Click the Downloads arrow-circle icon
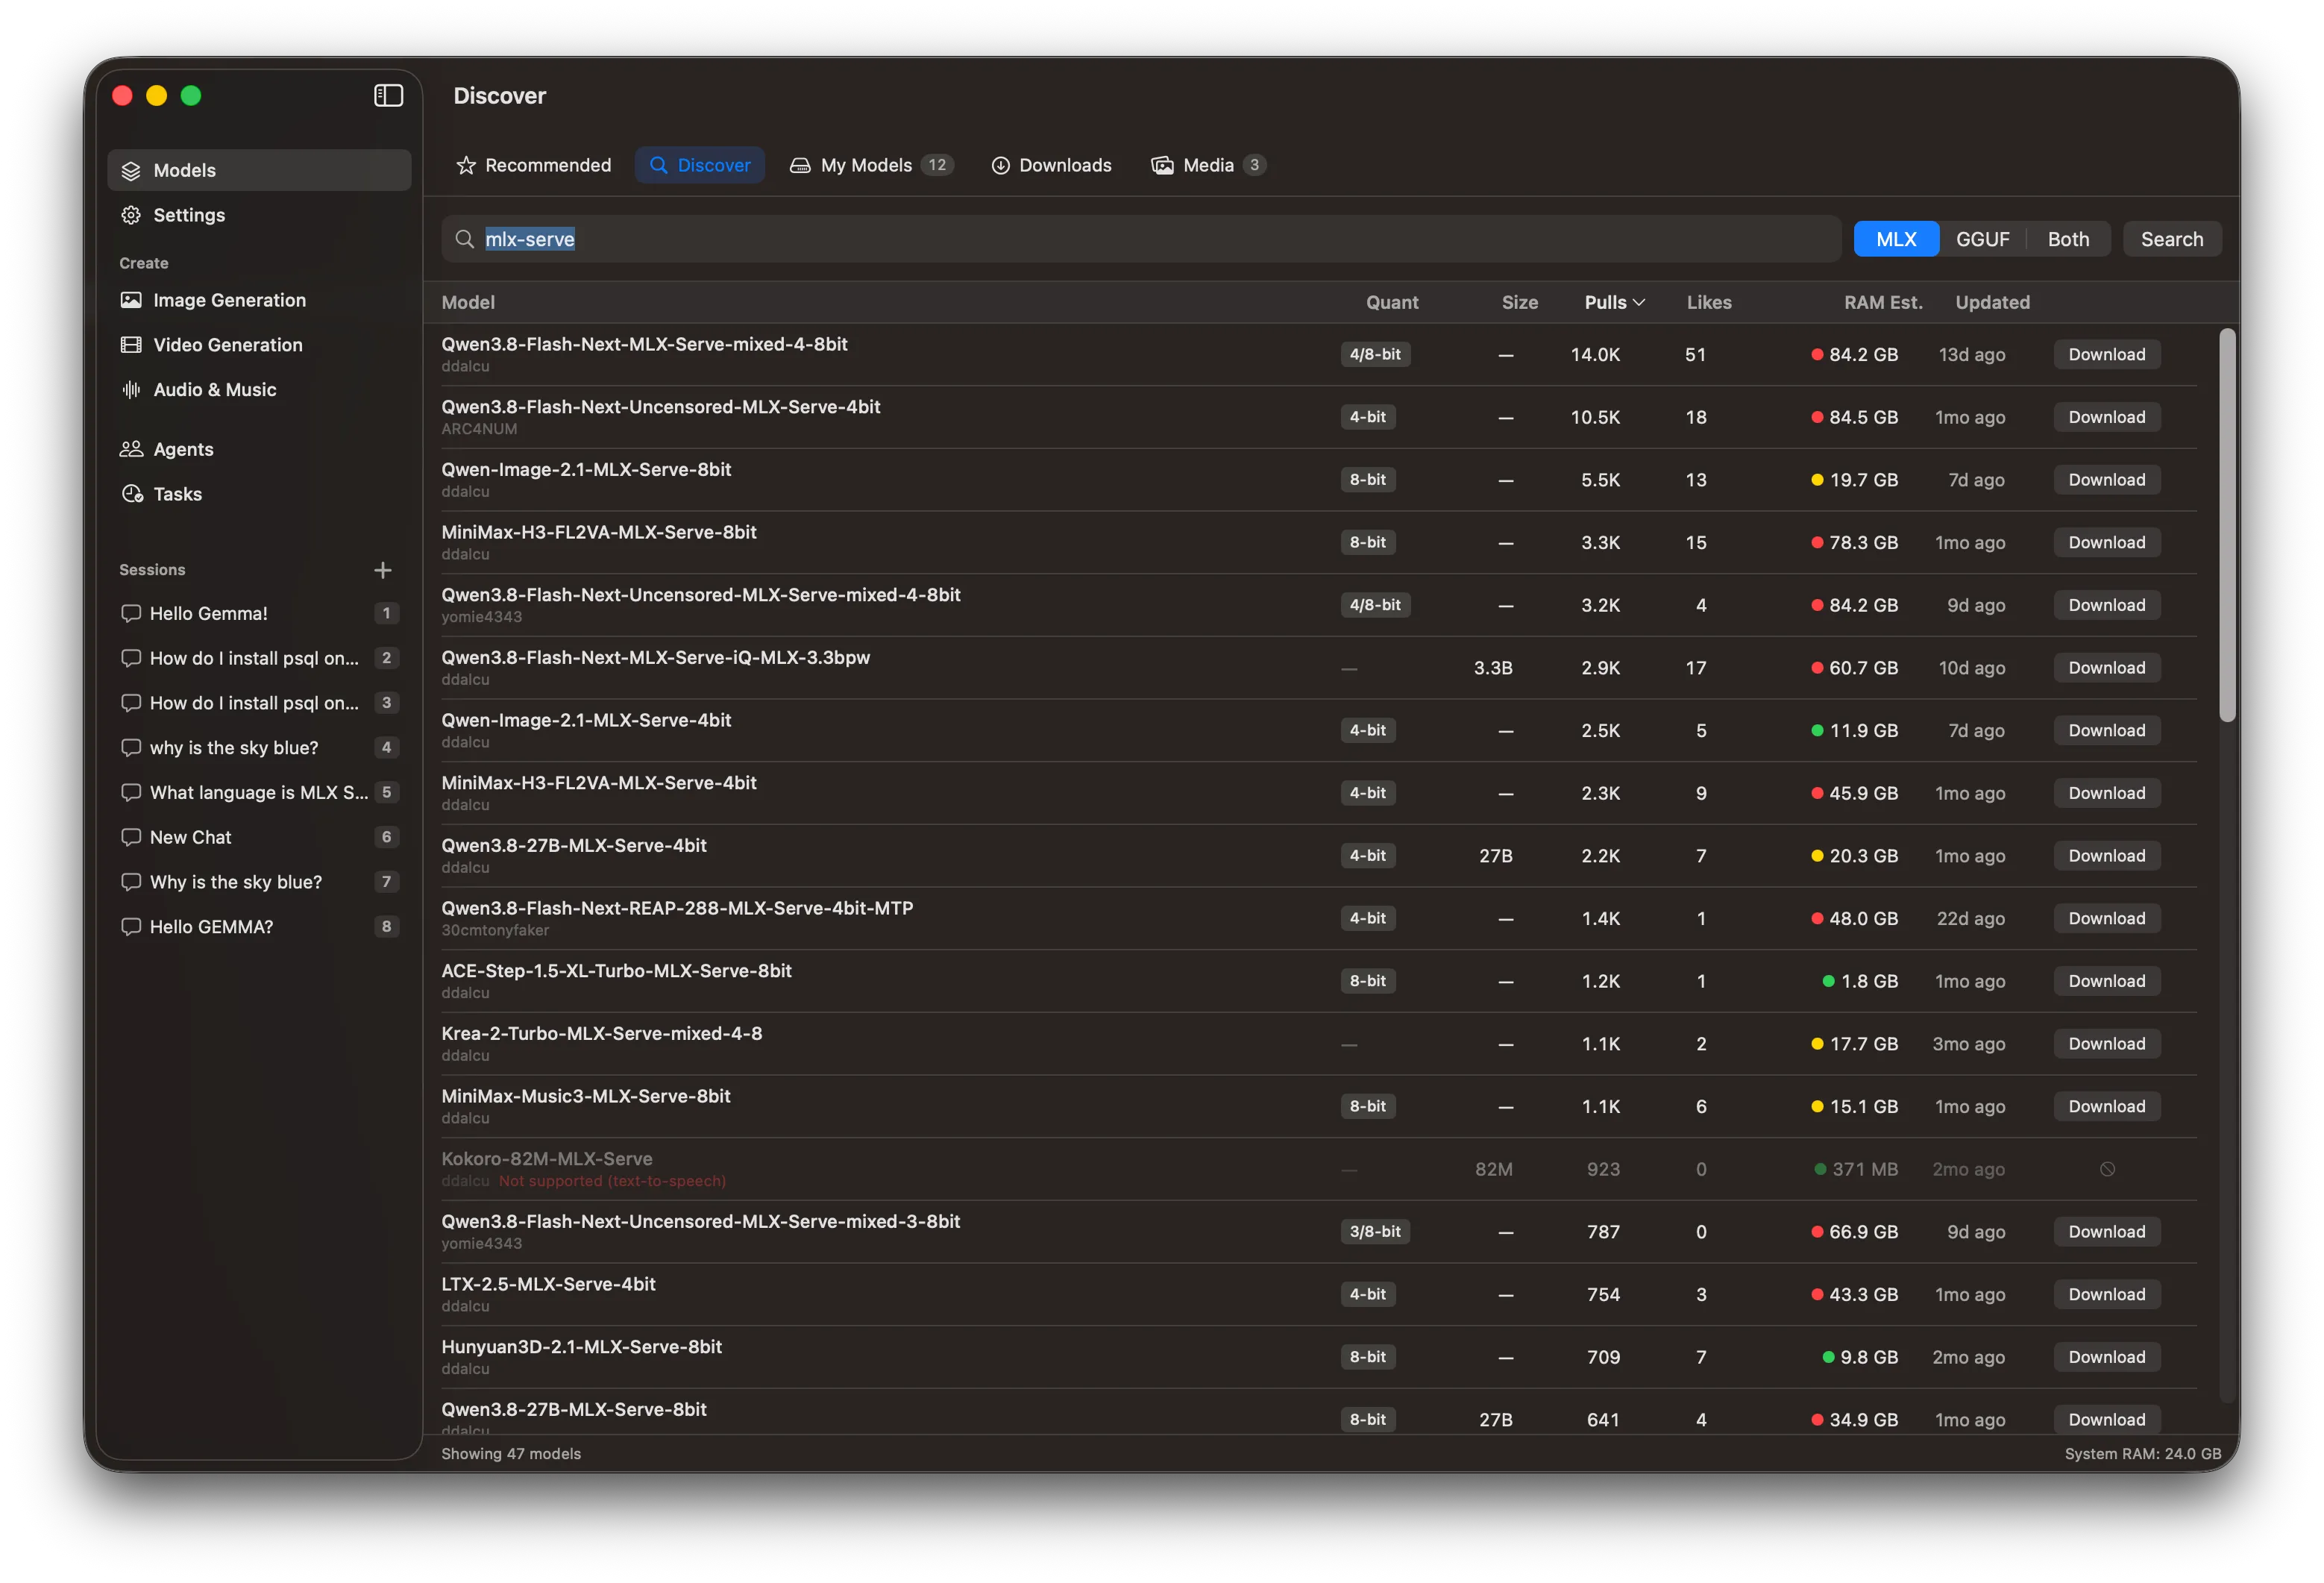 tap(1000, 165)
